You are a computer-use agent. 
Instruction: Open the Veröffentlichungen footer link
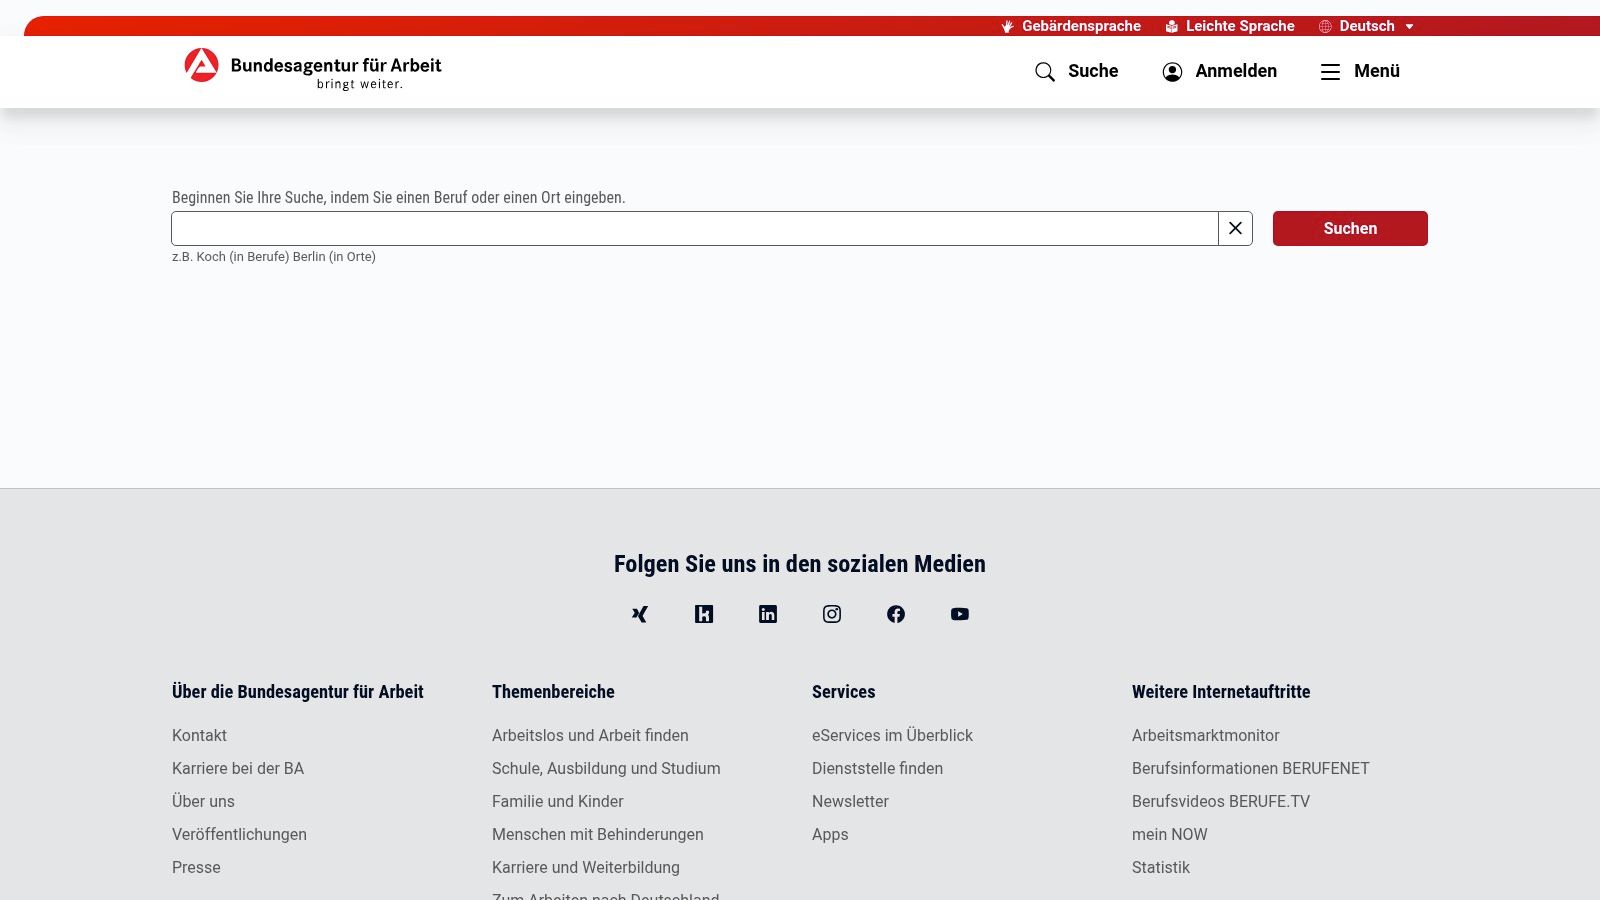[239, 834]
